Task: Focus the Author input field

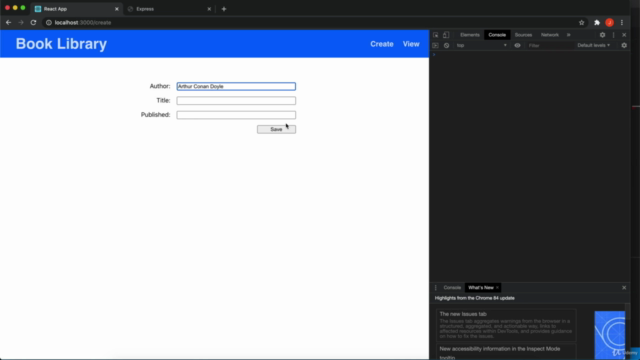Action: (236, 86)
